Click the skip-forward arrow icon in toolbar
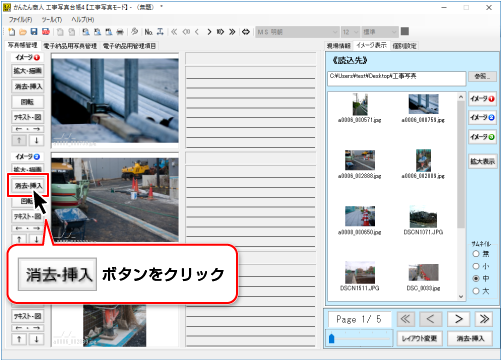This screenshot has height=360, width=501. pyautogui.click(x=220, y=32)
